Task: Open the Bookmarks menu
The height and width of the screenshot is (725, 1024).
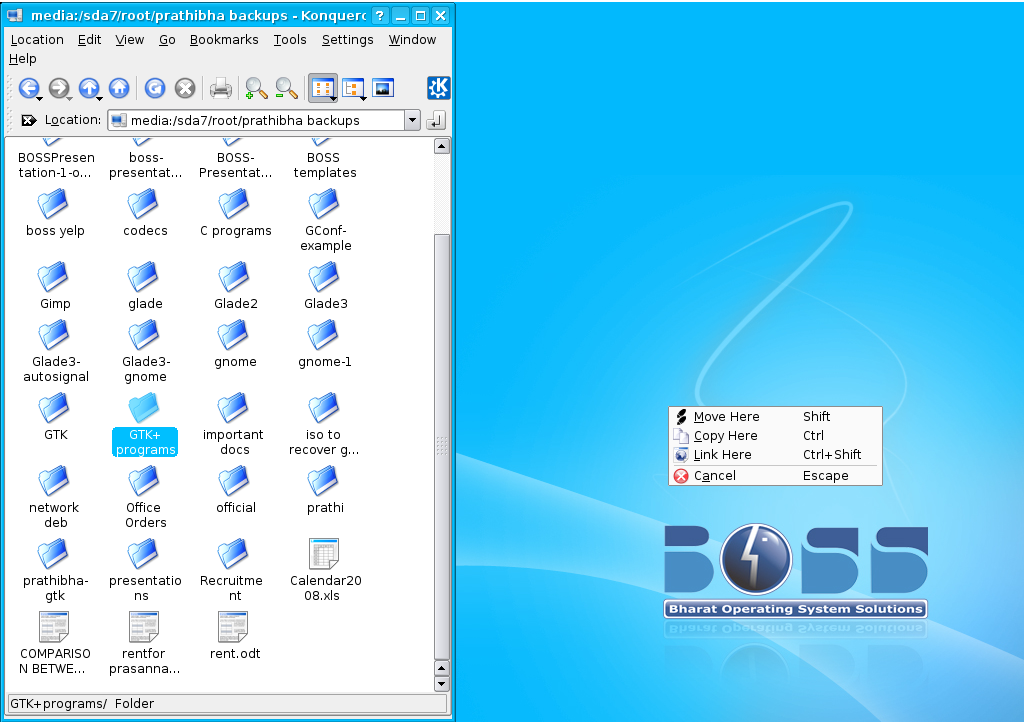Action: click(224, 40)
